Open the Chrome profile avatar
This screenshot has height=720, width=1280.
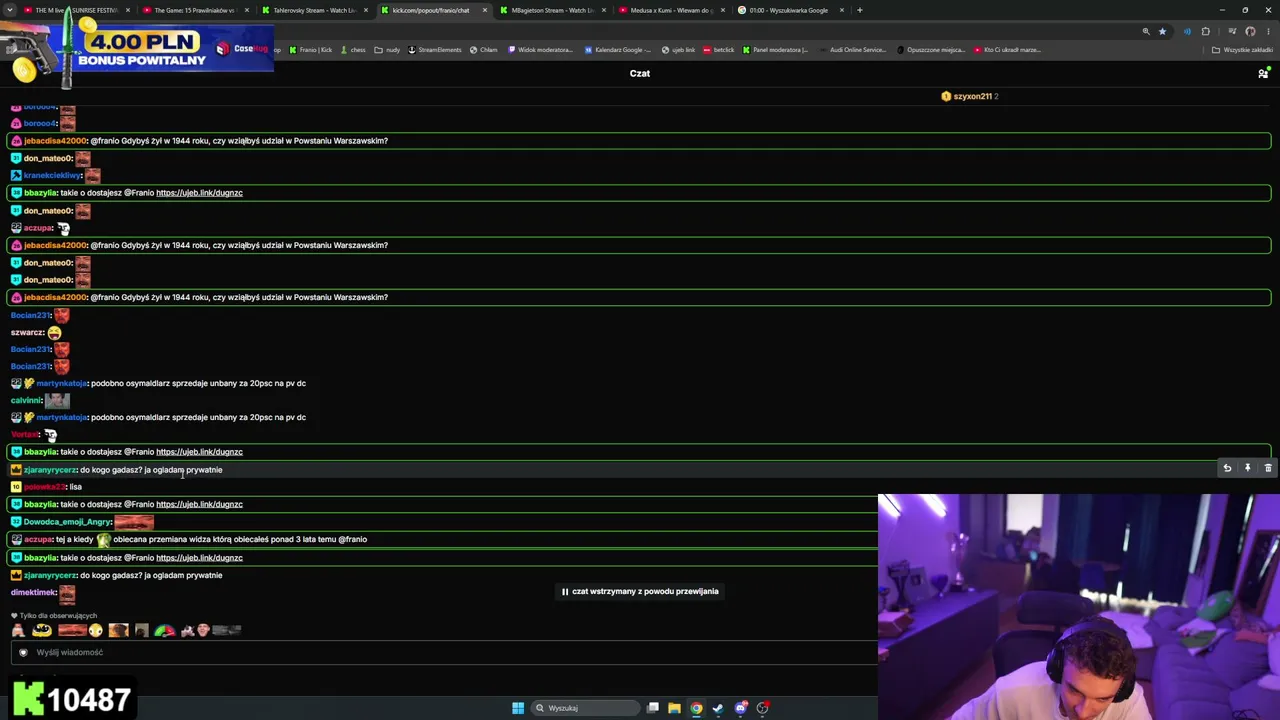click(x=1250, y=31)
